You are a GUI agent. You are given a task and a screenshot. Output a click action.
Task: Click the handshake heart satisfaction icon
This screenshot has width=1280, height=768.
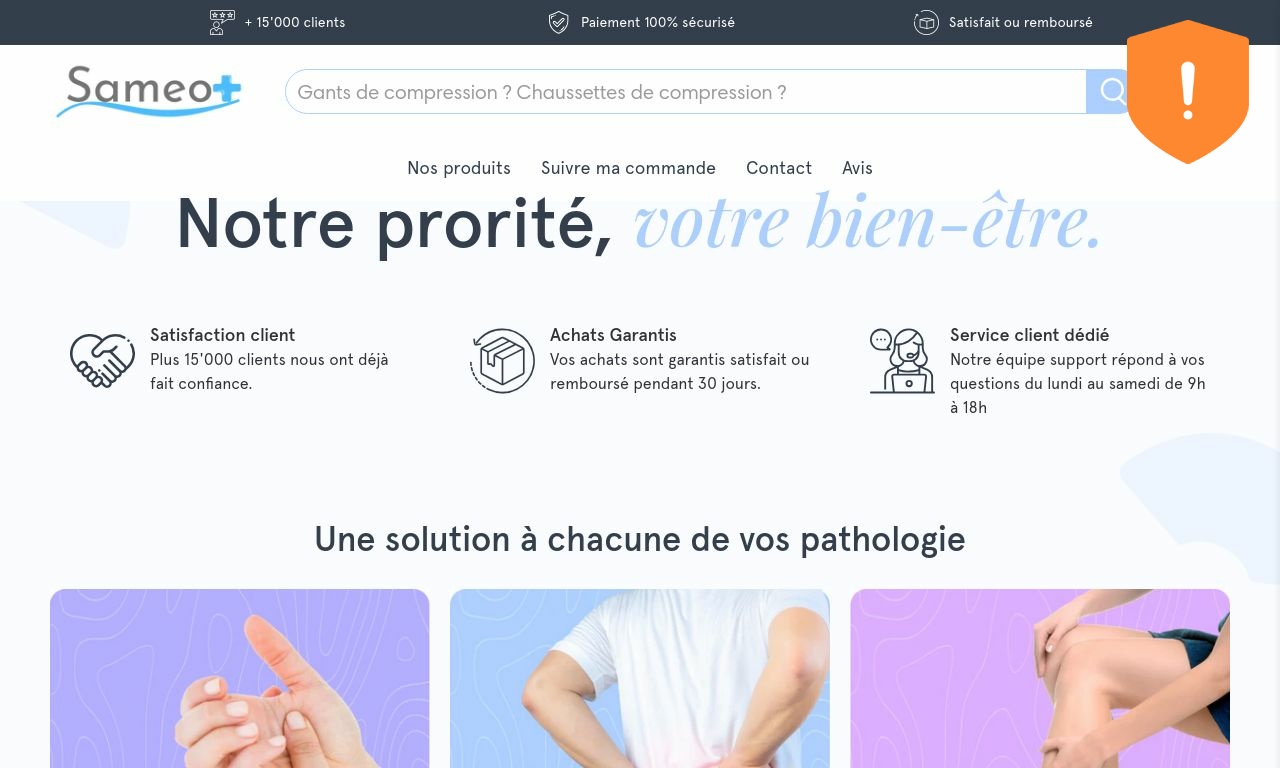102,360
